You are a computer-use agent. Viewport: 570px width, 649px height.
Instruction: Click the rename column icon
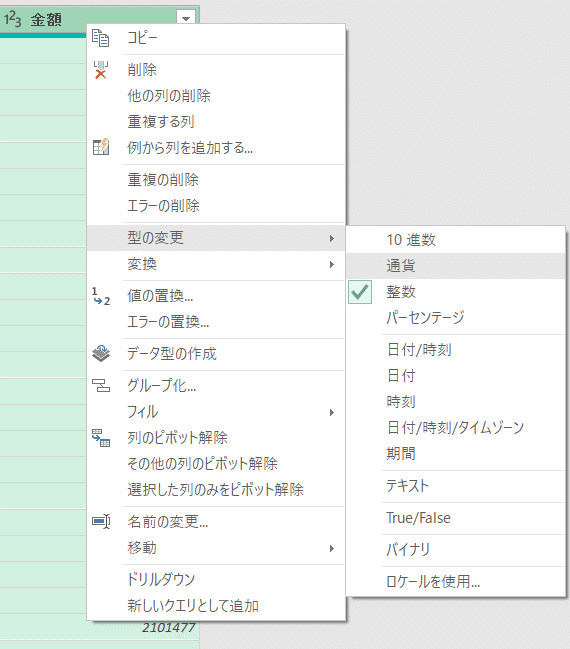coord(101,521)
